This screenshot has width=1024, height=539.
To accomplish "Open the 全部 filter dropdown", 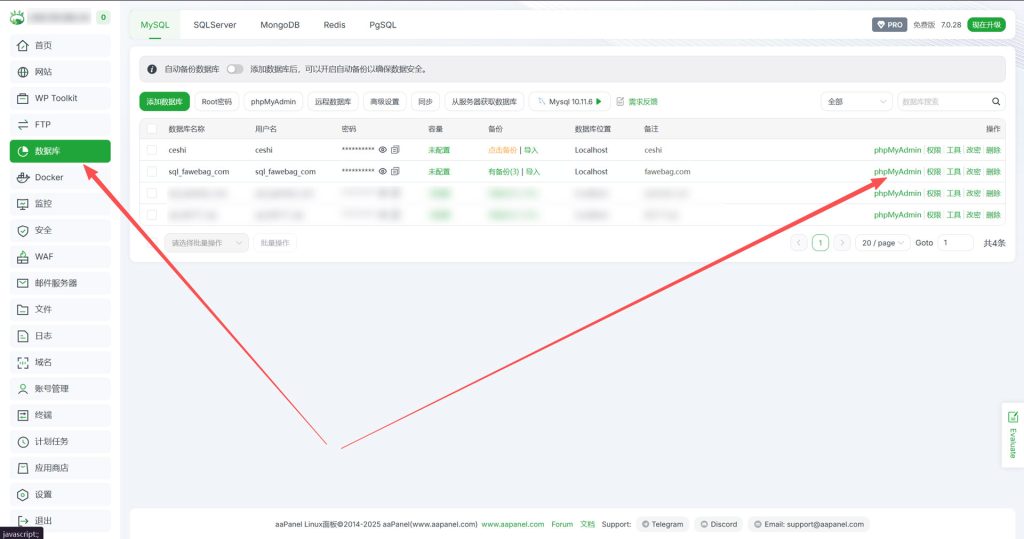I will pyautogui.click(x=855, y=102).
